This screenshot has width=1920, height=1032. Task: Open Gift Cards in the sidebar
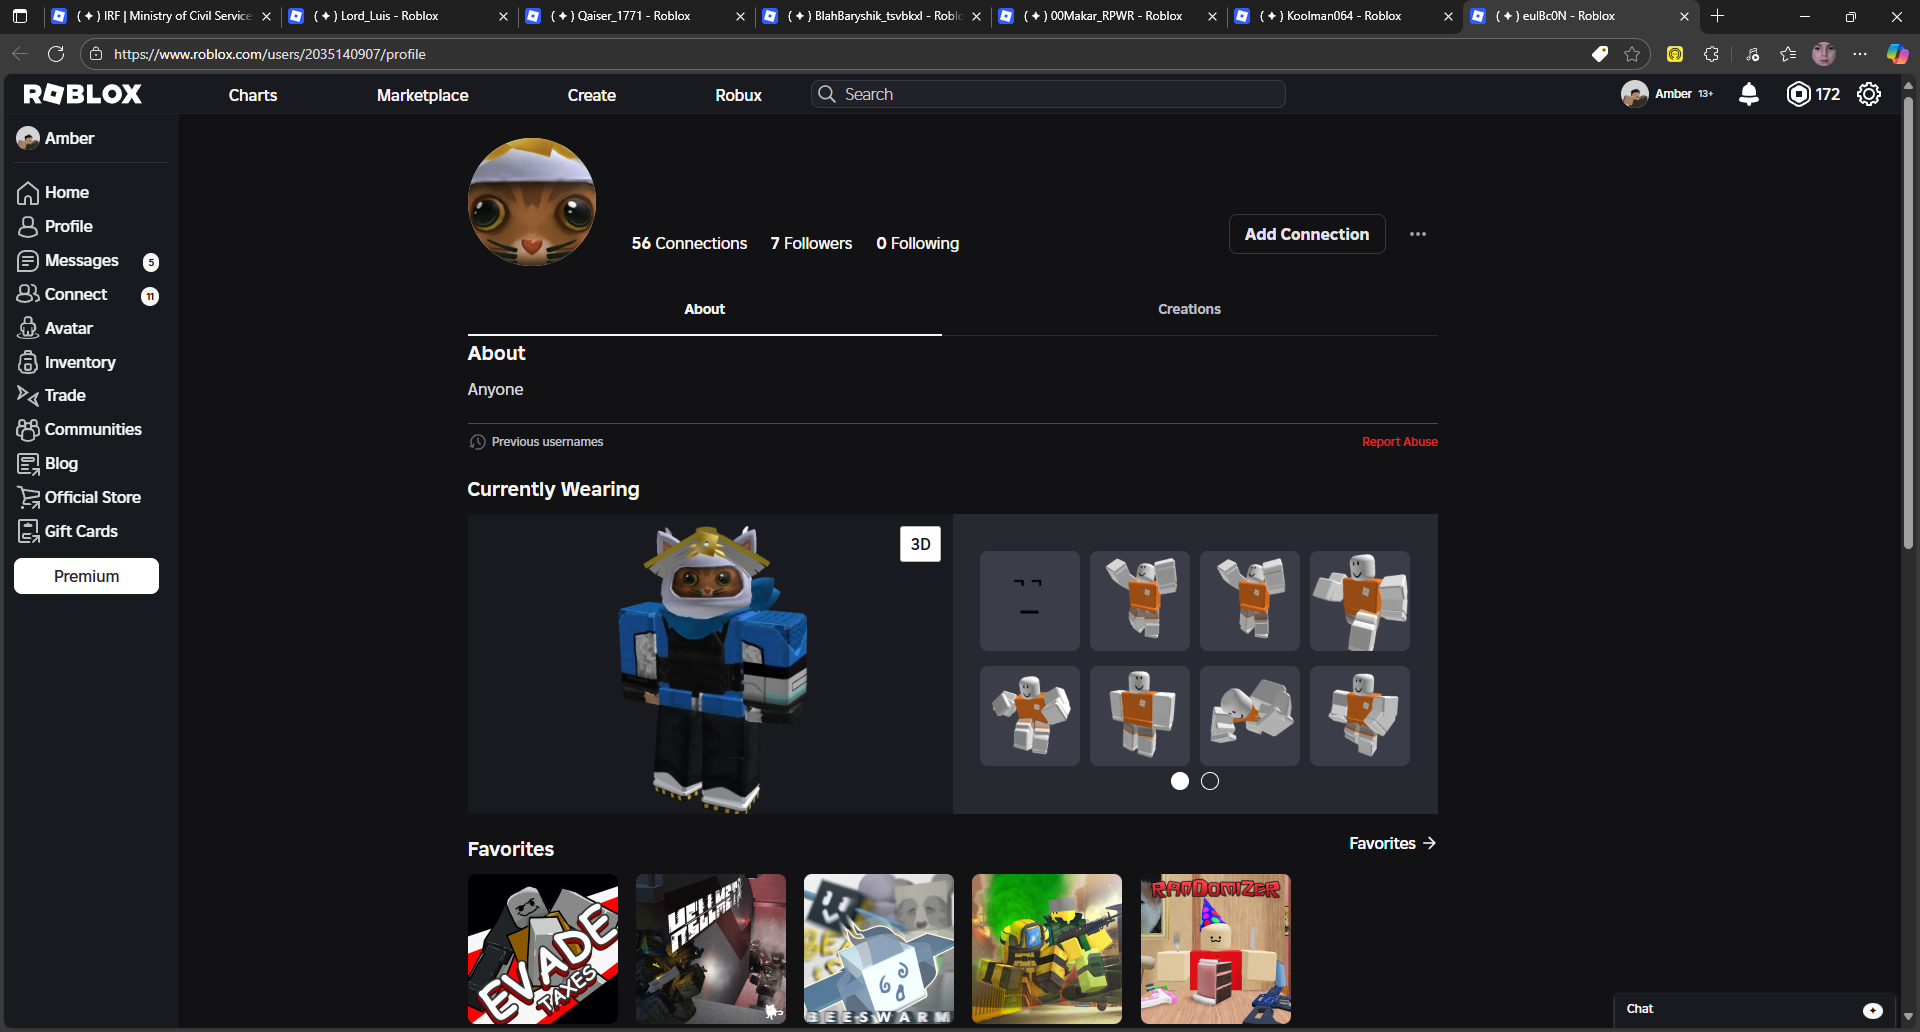tap(81, 531)
